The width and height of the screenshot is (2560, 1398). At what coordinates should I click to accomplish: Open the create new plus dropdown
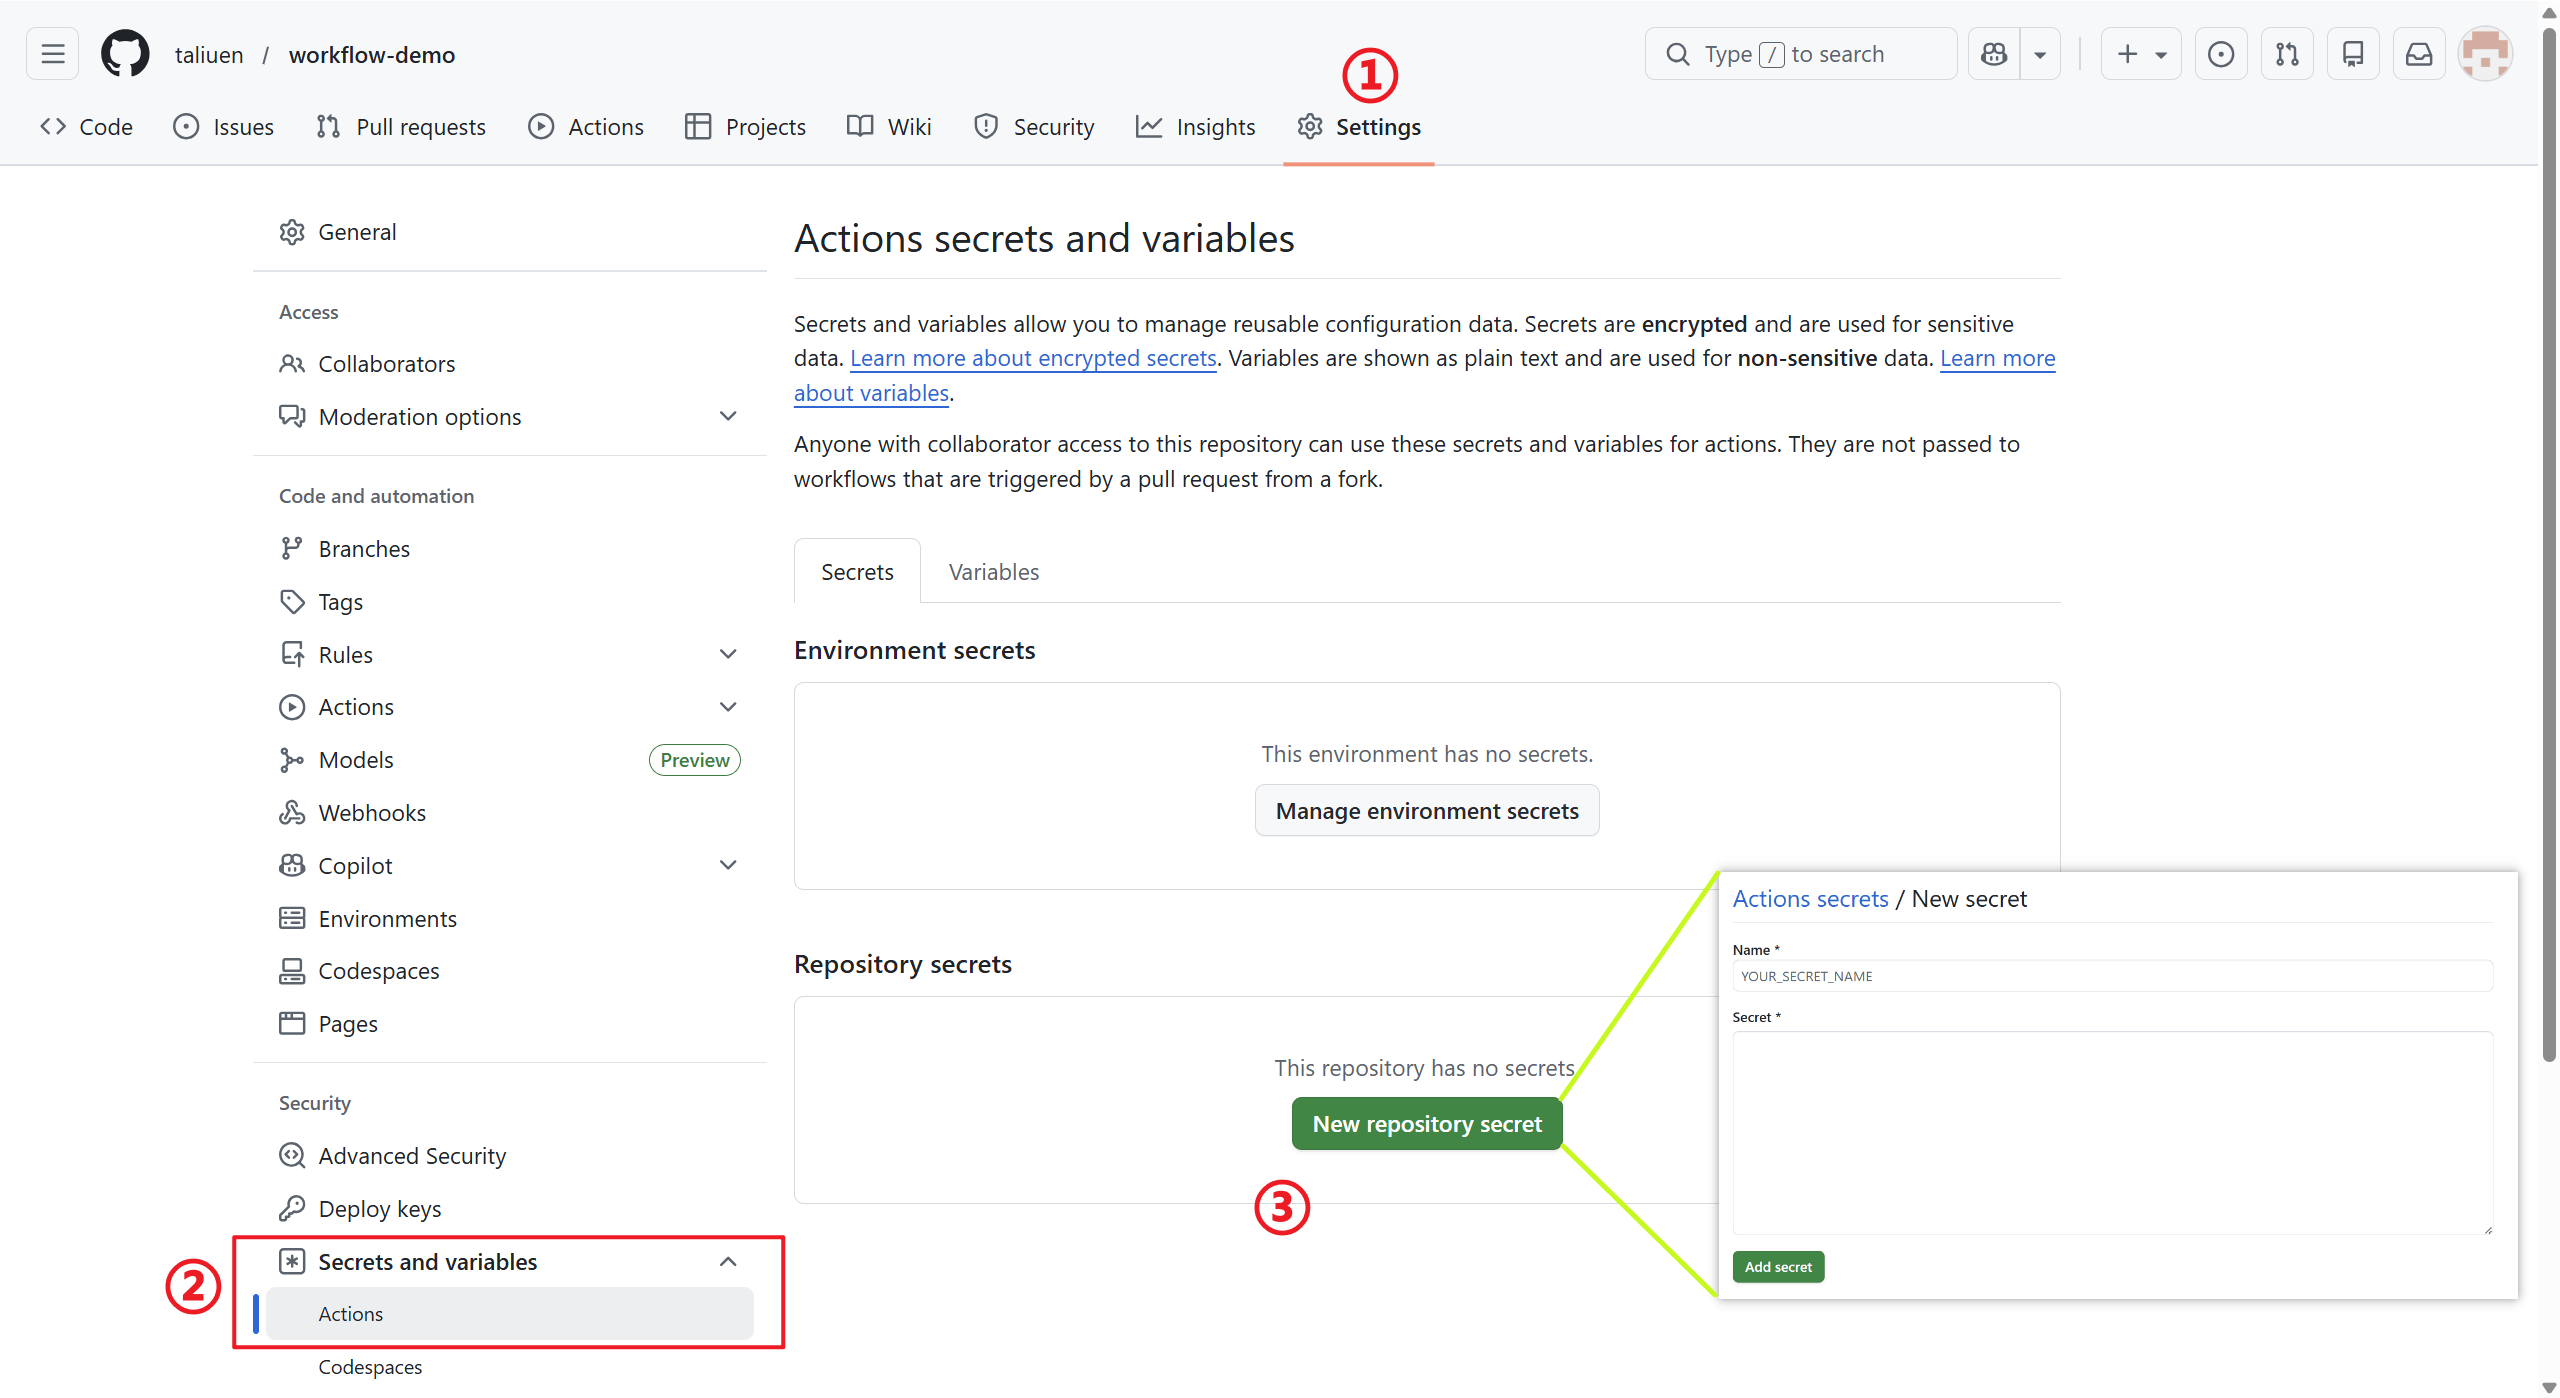(x=2140, y=54)
